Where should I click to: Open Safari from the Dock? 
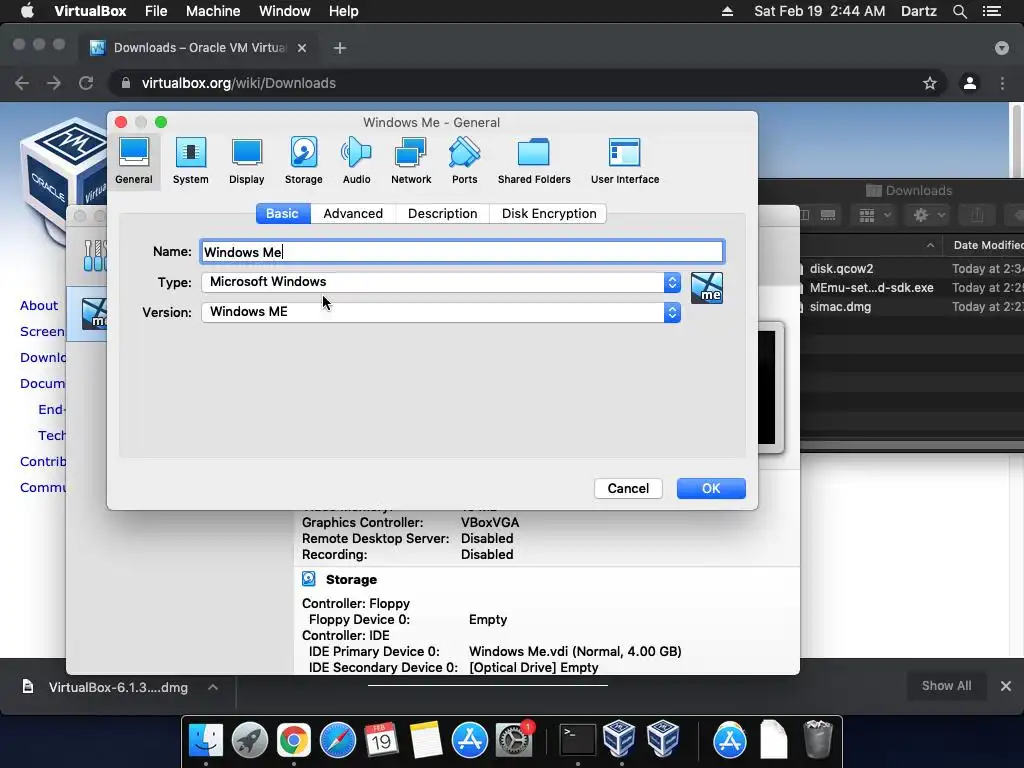click(x=338, y=740)
